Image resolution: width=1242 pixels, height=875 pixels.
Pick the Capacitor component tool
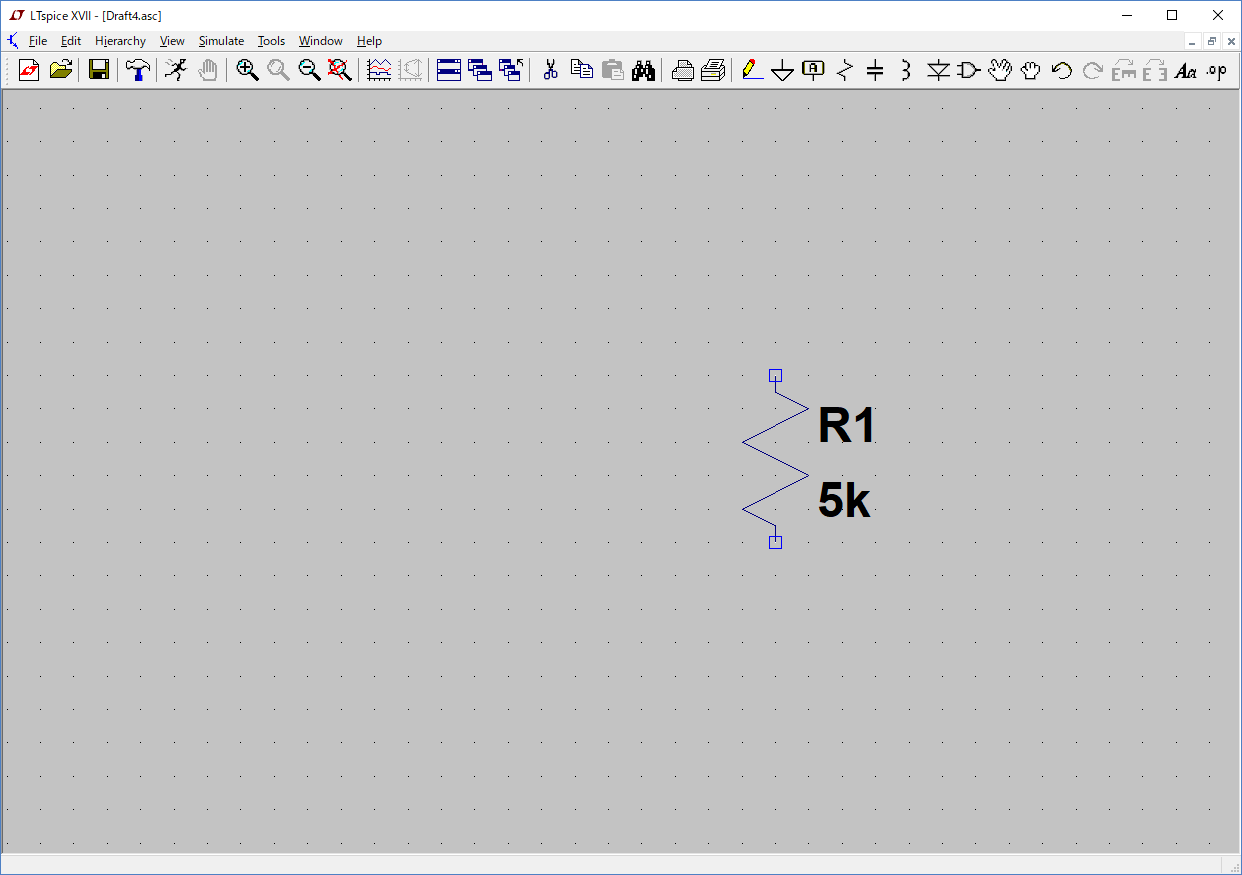click(x=875, y=70)
